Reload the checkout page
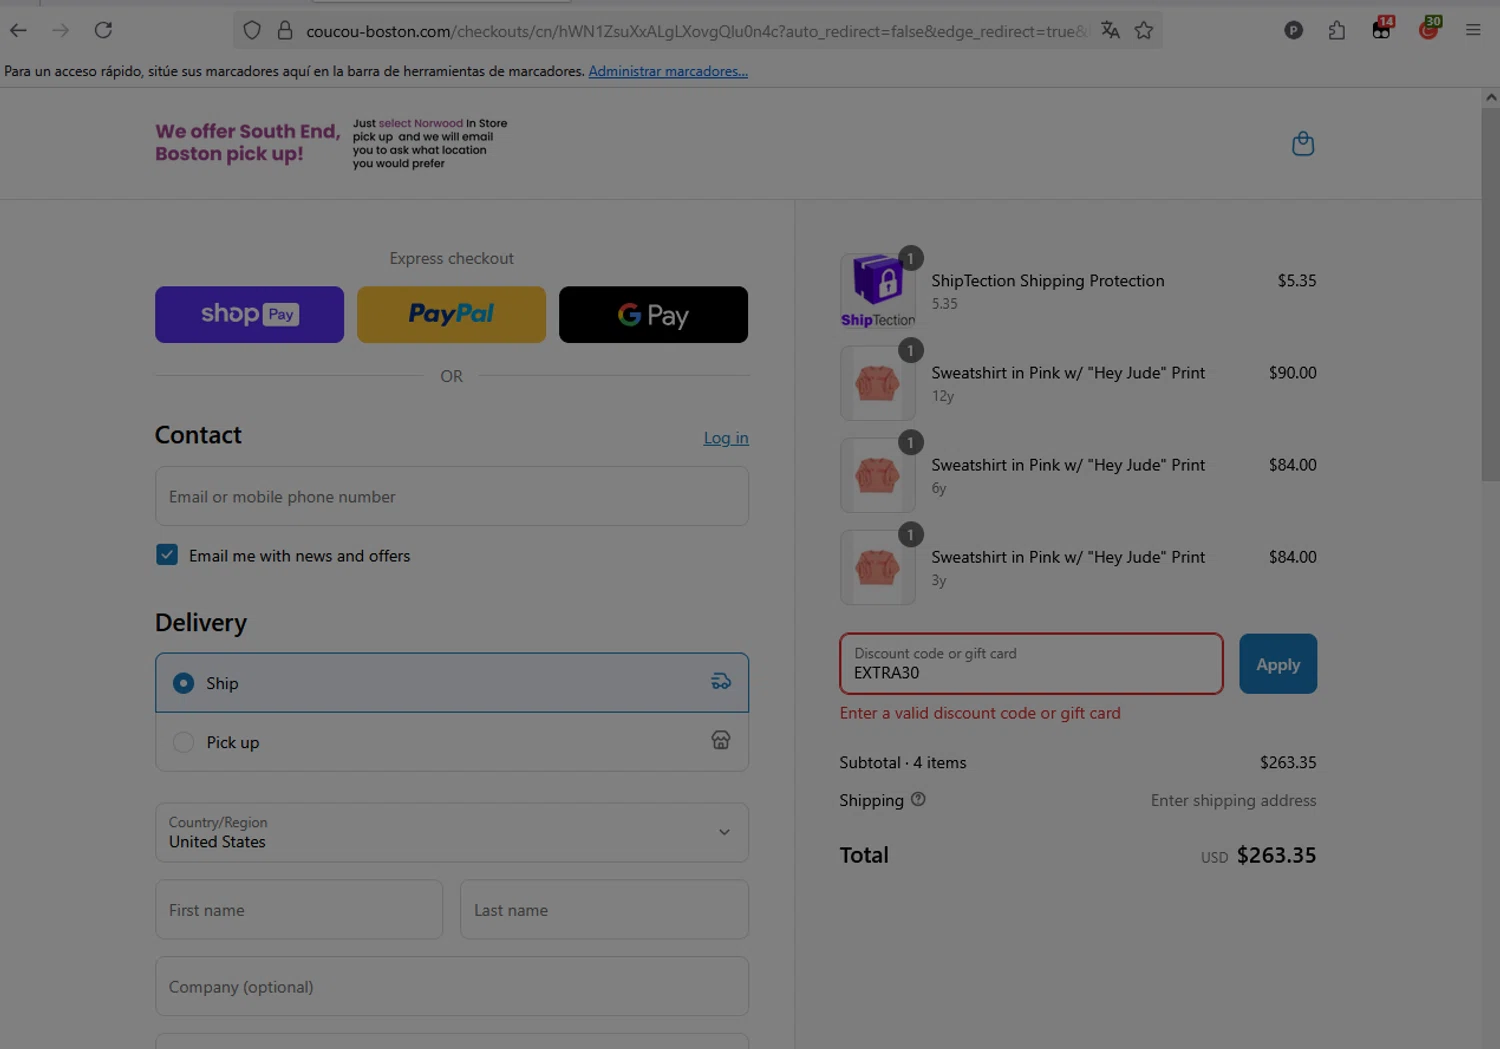The width and height of the screenshot is (1500, 1049). (103, 30)
